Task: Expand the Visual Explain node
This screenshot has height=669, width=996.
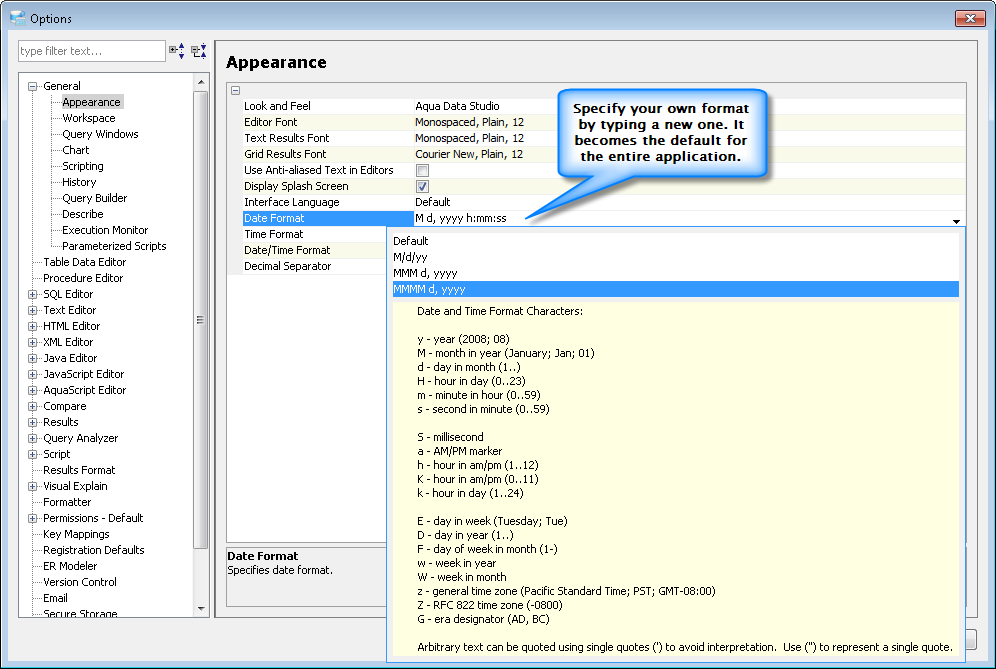Action: point(32,487)
